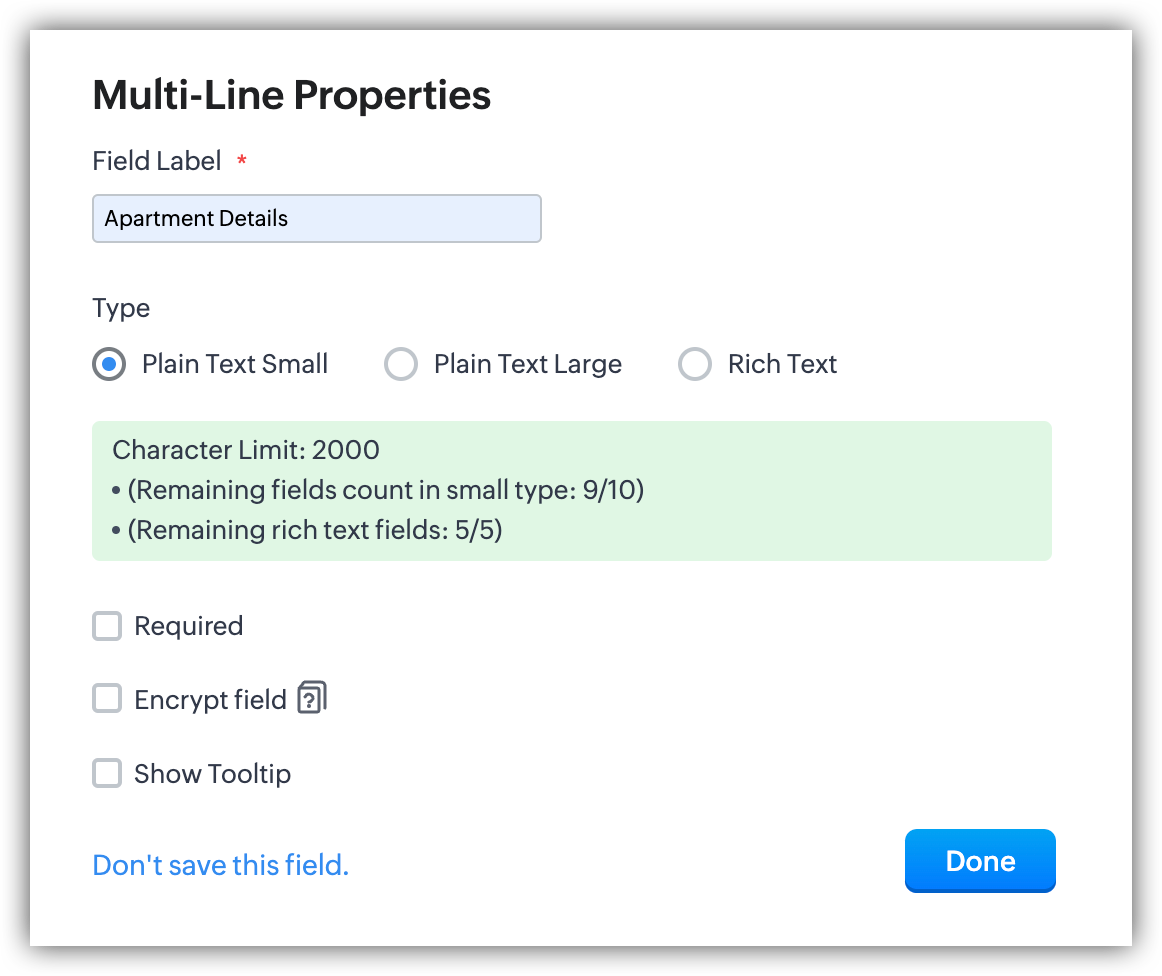This screenshot has height=976, width=1162.
Task: Open the Encrypt field help icon
Action: pyautogui.click(x=312, y=697)
